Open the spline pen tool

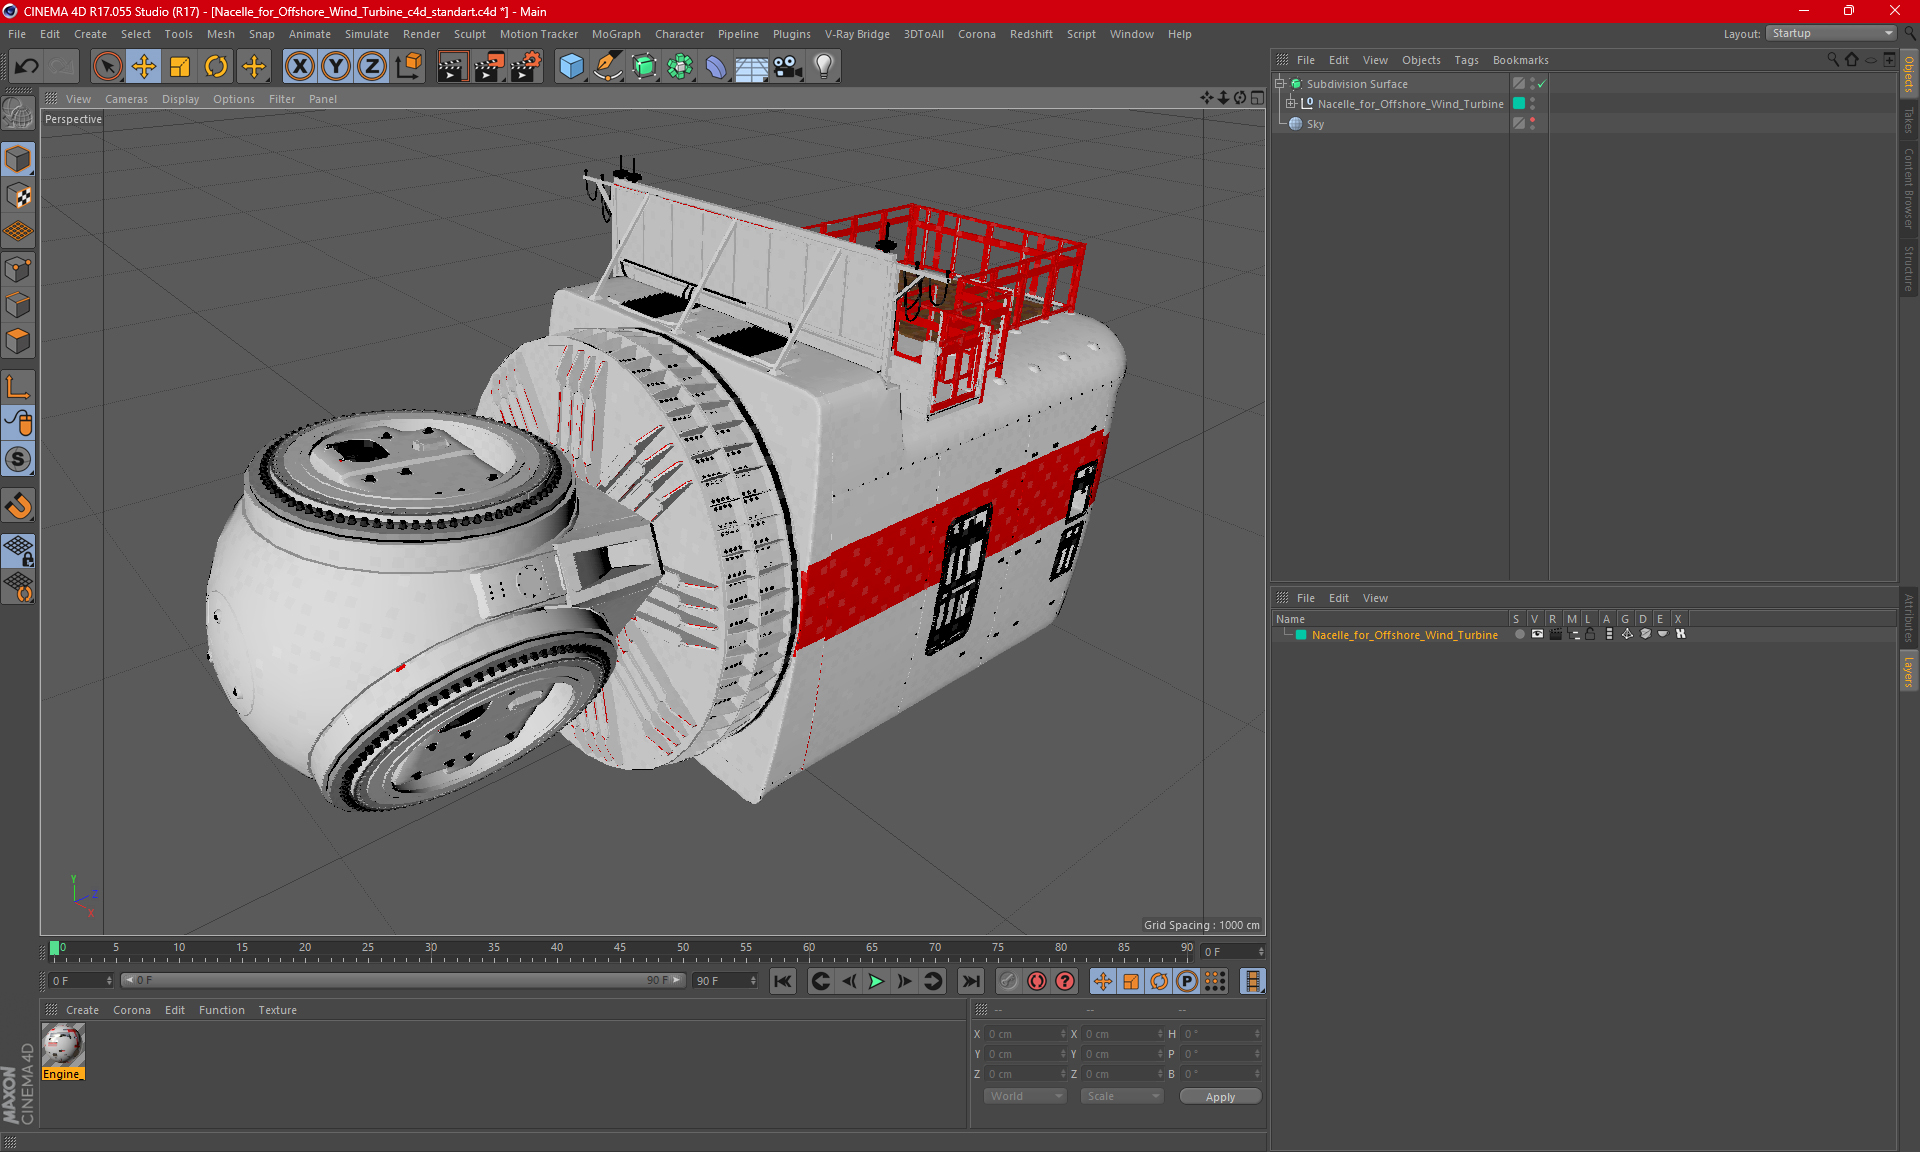tap(607, 67)
